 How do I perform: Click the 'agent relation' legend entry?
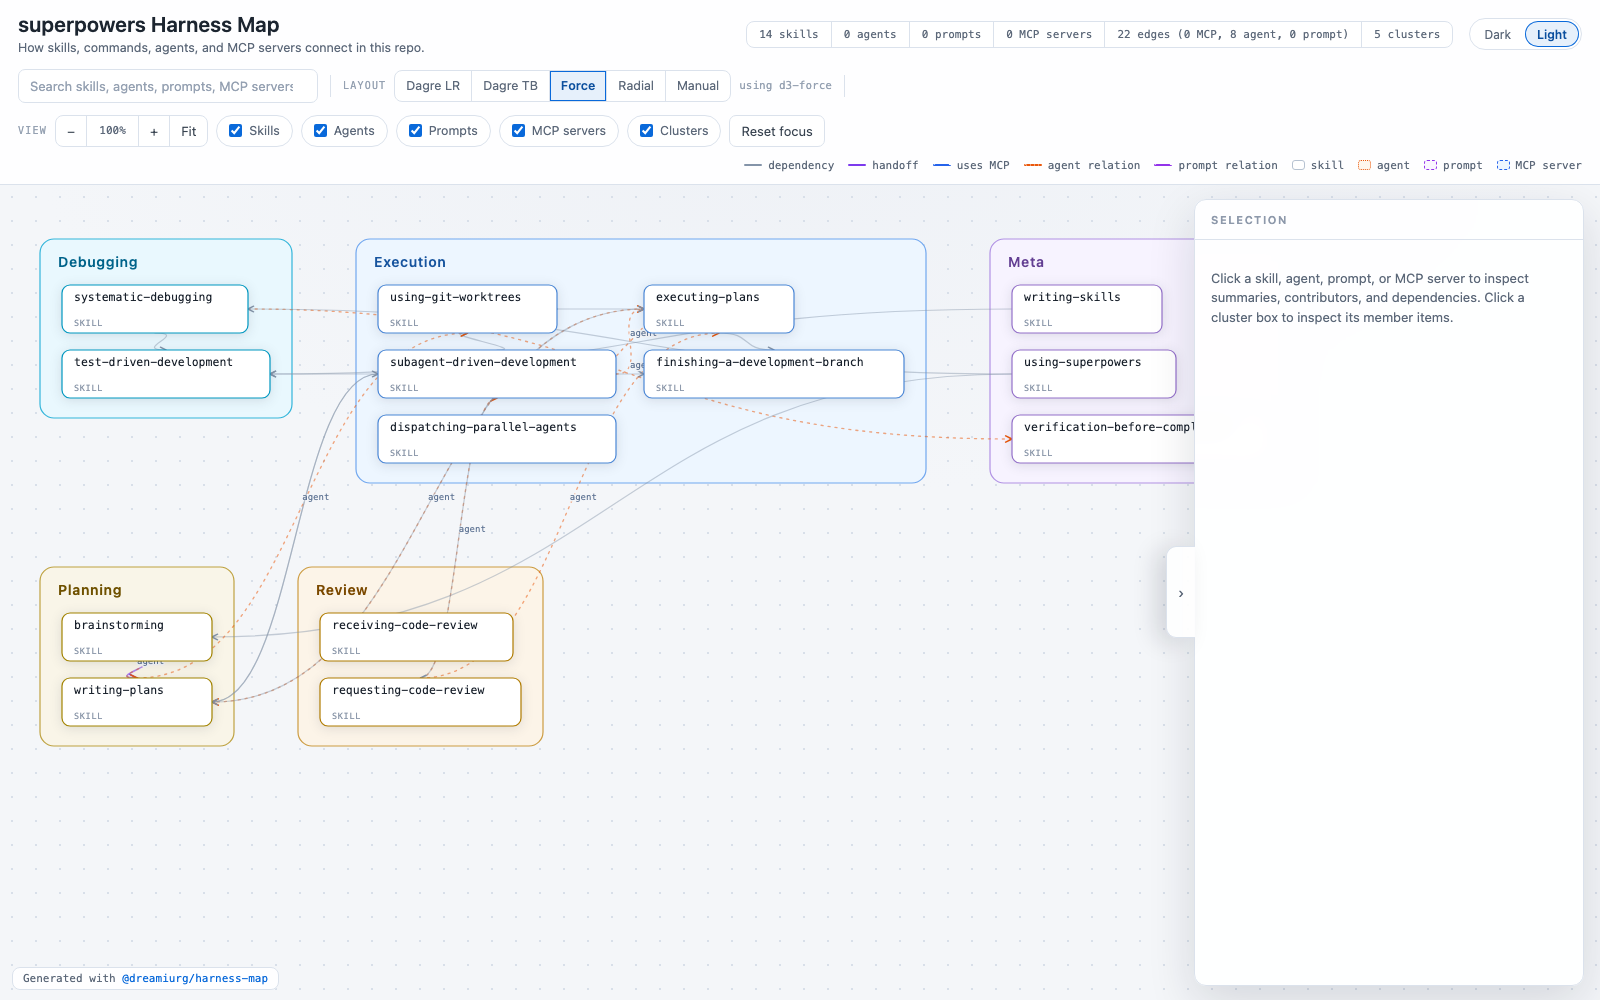[1082, 165]
